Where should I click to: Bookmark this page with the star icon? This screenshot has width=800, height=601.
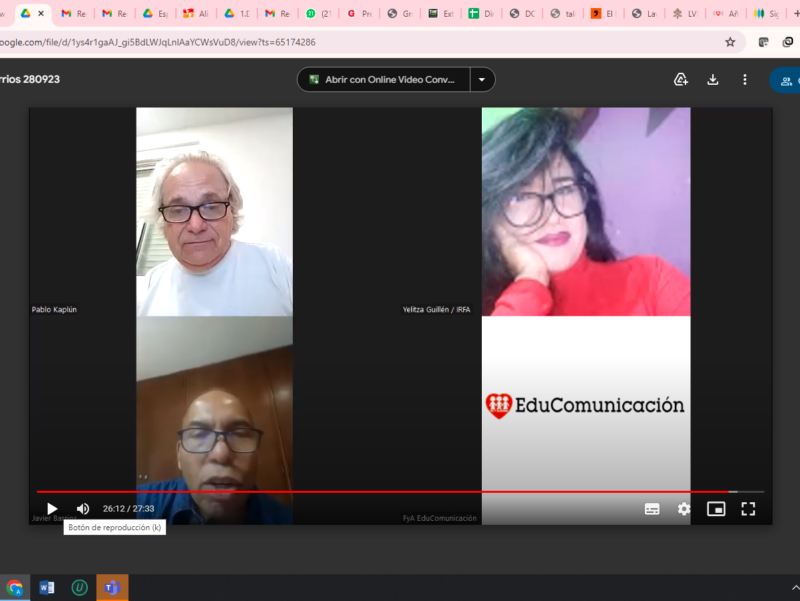(730, 42)
